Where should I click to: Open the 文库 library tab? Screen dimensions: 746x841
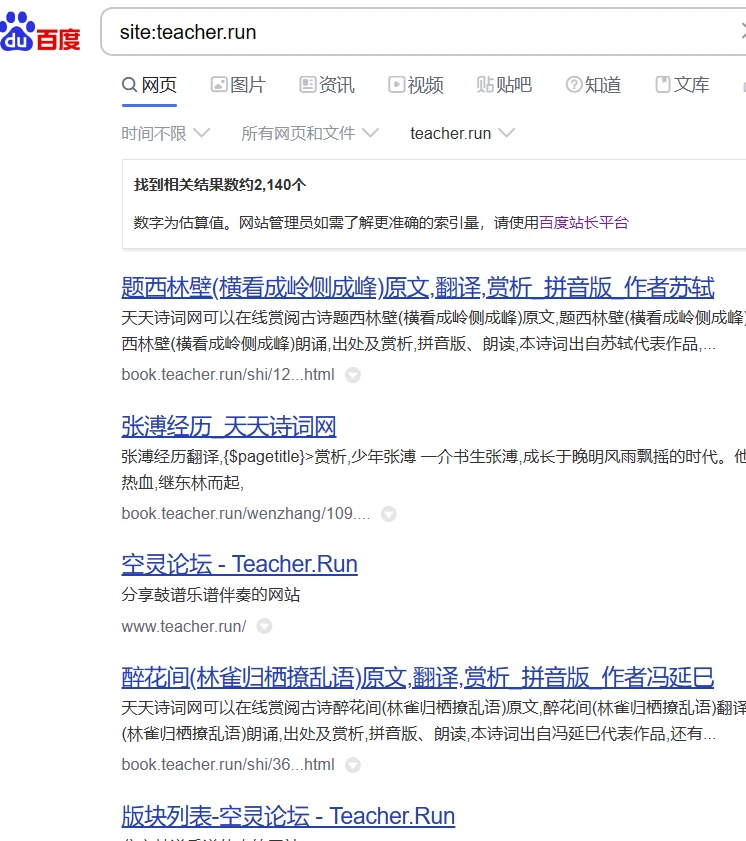(x=682, y=85)
